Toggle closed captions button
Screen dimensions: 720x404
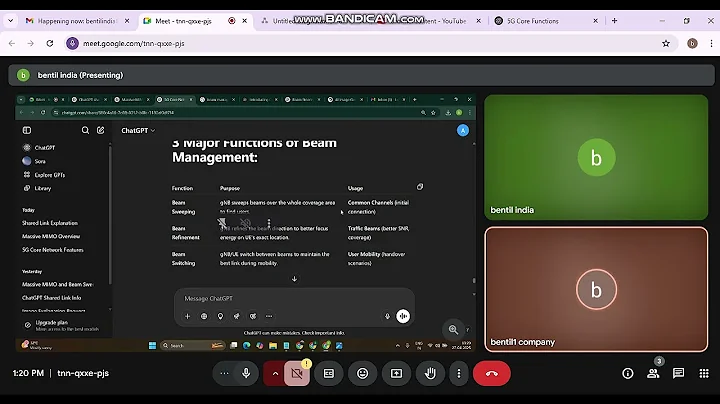(x=329, y=373)
